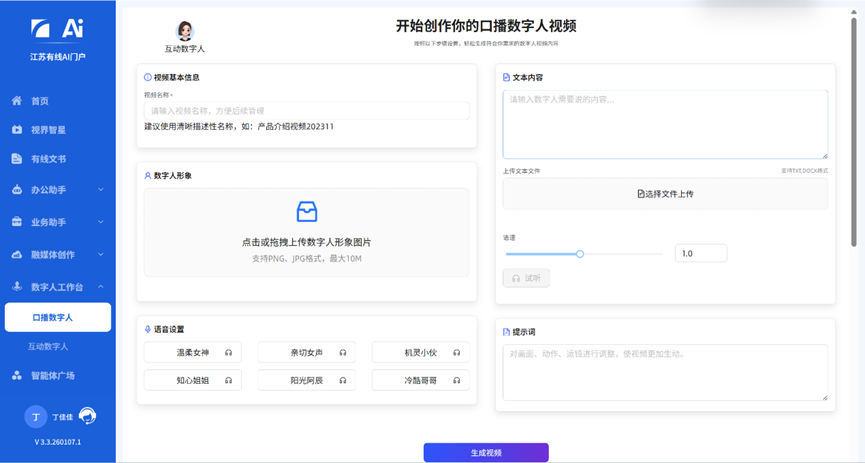Click the inbox upload icon for 数字人形象
The height and width of the screenshot is (463, 865).
click(x=307, y=212)
